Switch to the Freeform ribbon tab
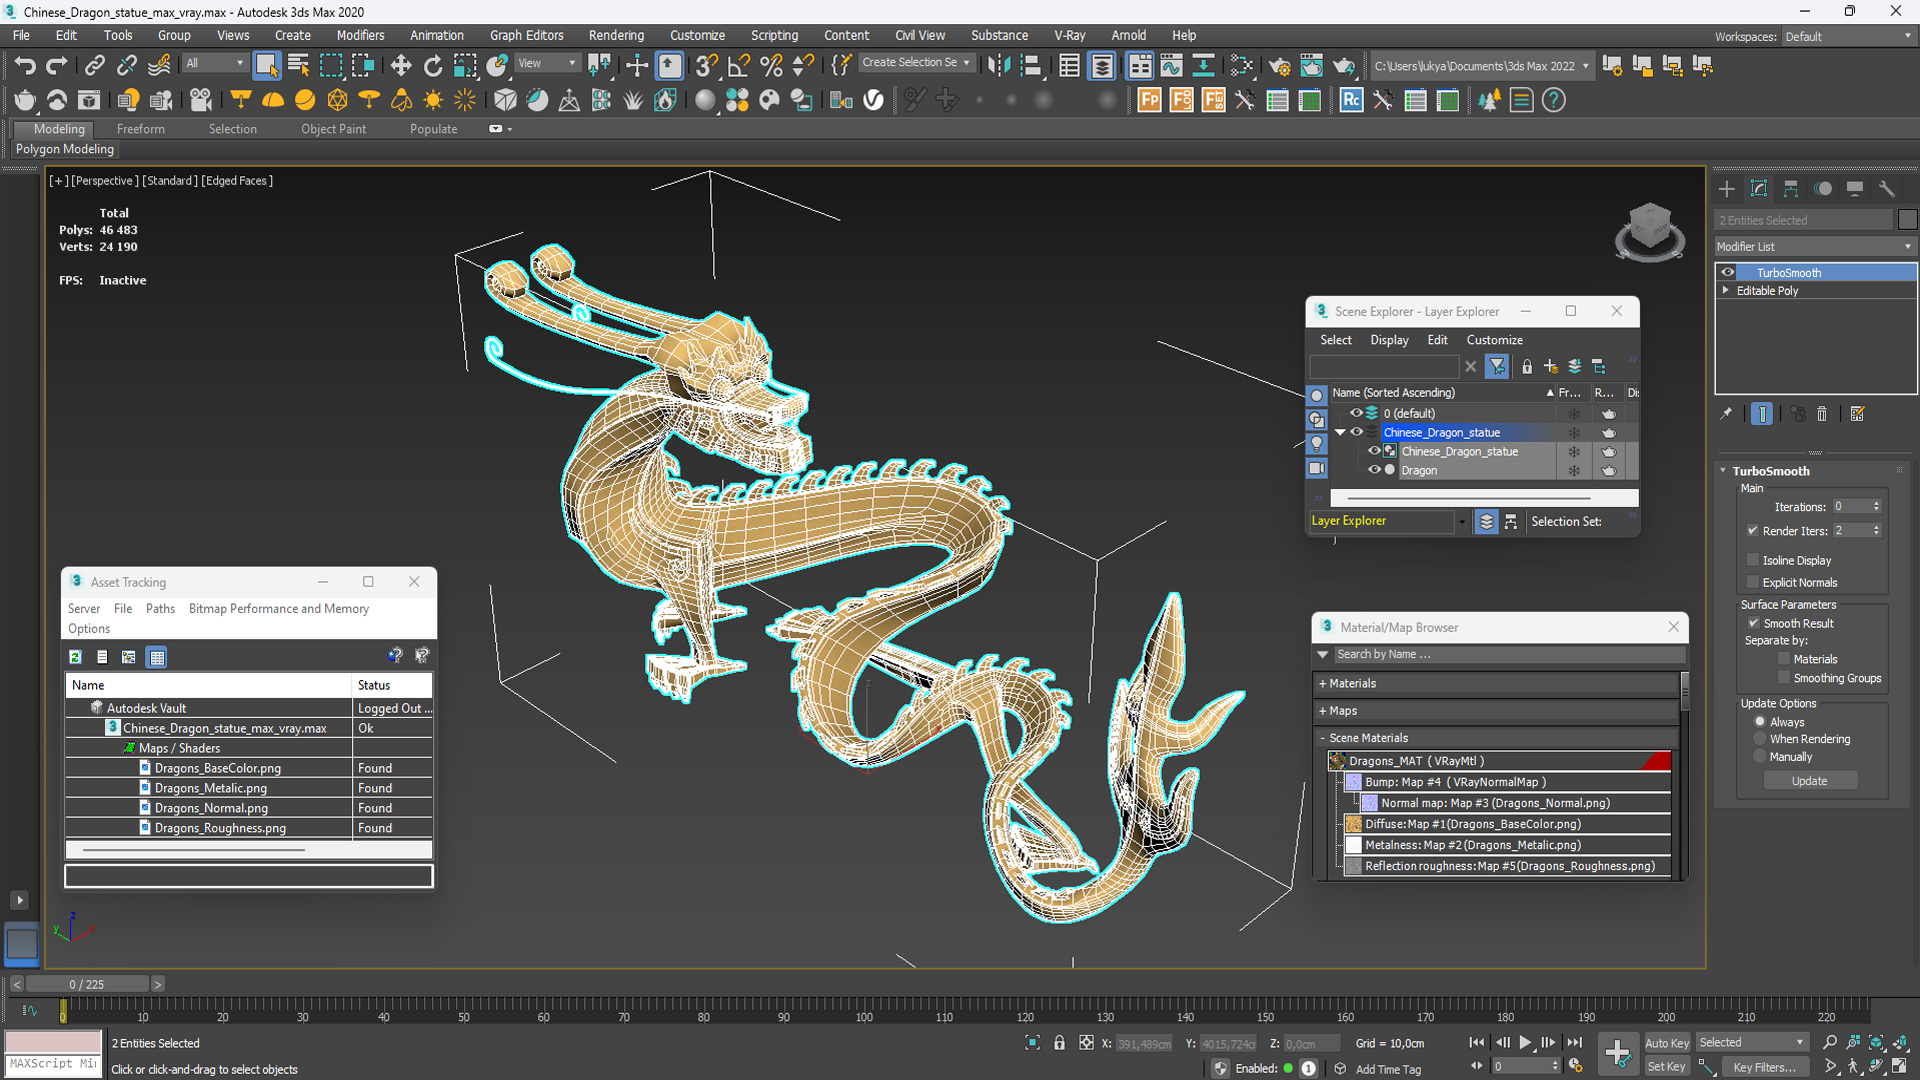 coord(141,129)
